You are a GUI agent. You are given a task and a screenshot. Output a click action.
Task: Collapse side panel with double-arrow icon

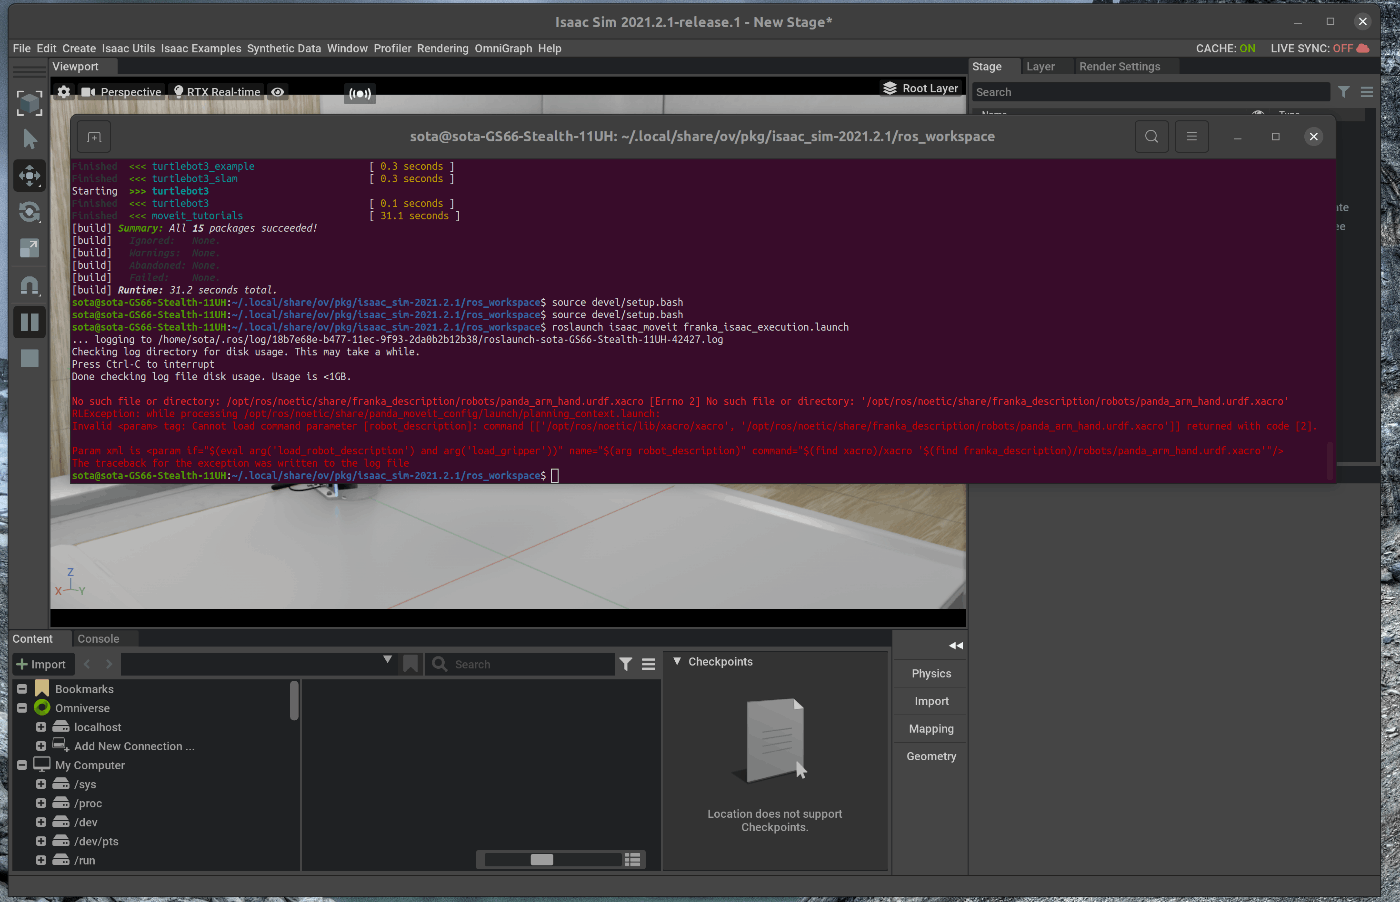955,646
